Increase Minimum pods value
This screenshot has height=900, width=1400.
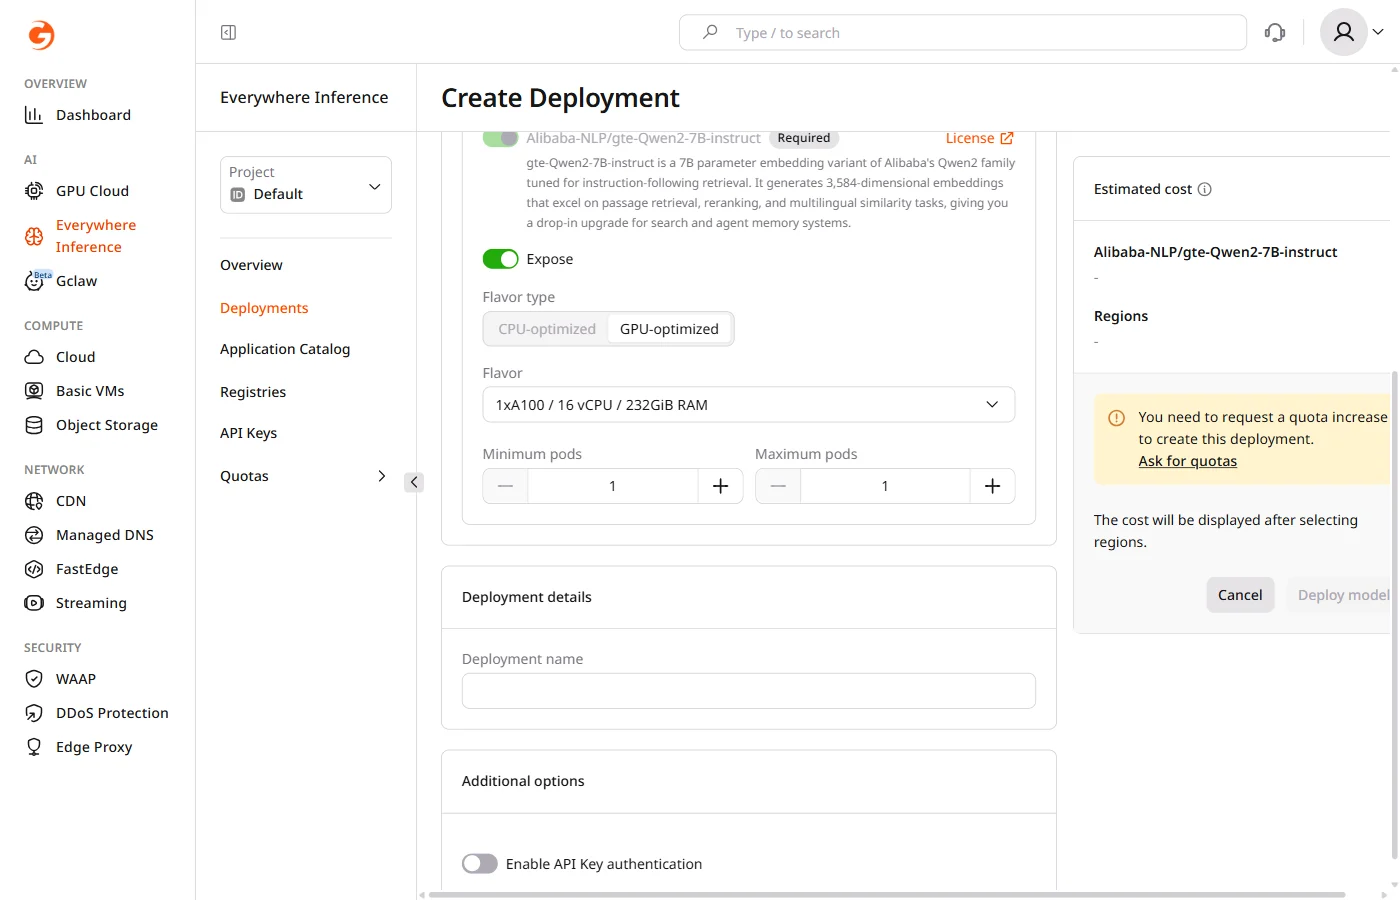tap(720, 486)
